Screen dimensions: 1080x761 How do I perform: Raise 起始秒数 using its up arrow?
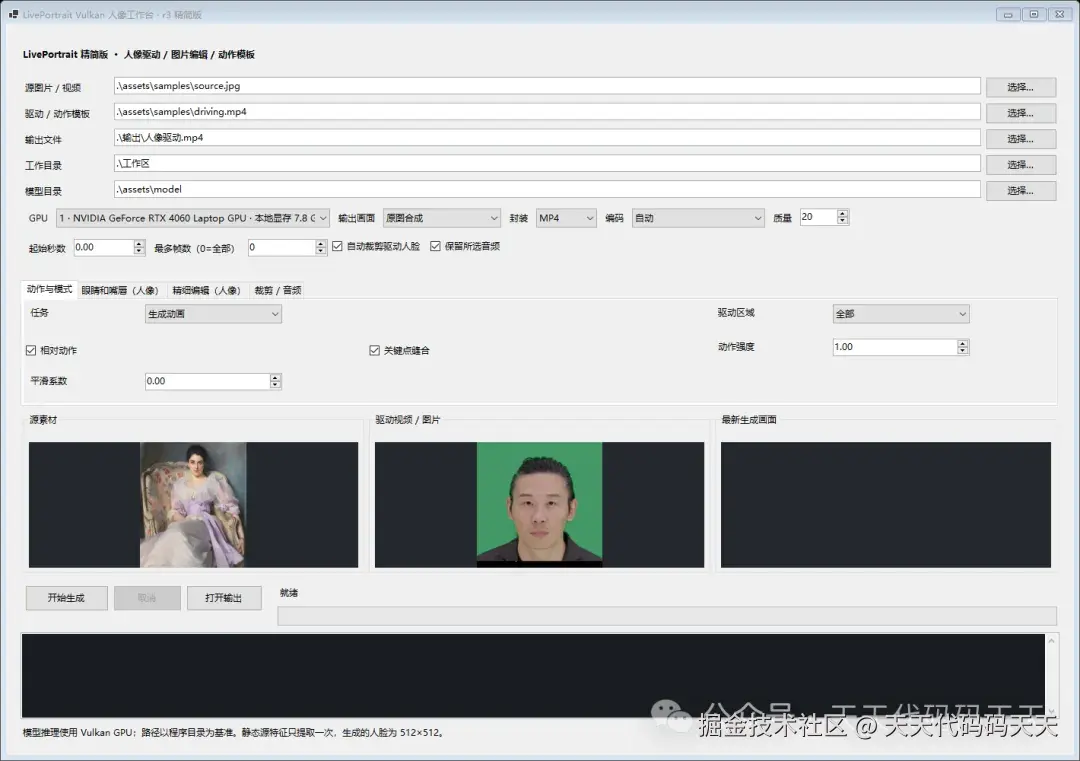pyautogui.click(x=139, y=244)
